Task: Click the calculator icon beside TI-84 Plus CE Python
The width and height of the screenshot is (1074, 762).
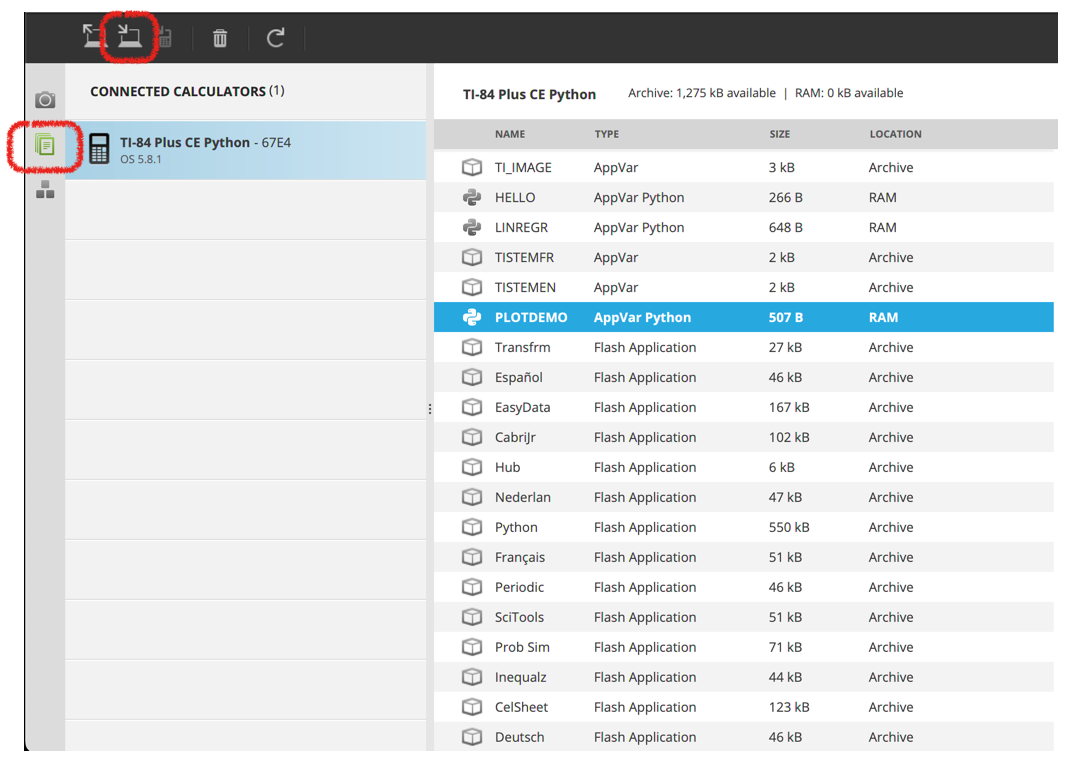Action: click(x=99, y=149)
